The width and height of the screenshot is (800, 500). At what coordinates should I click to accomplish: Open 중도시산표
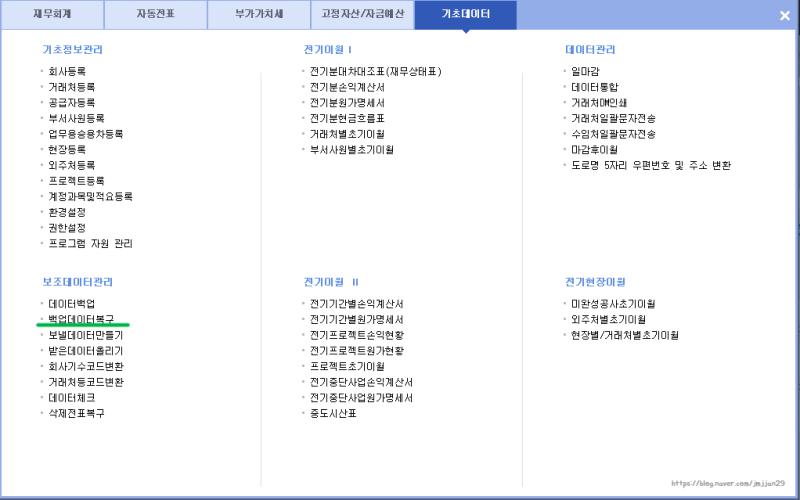(333, 413)
